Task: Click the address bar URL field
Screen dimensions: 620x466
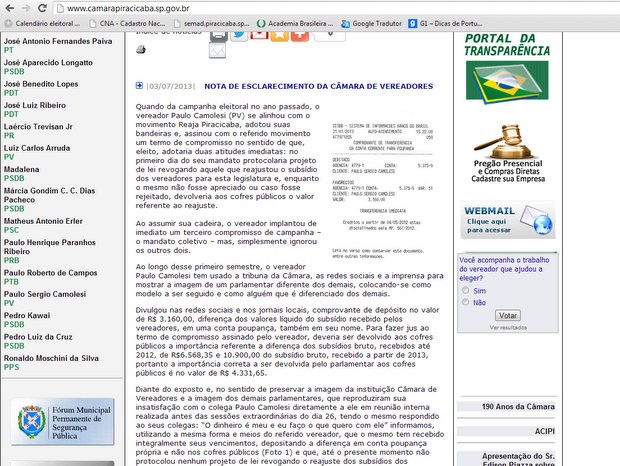Action: pos(300,6)
